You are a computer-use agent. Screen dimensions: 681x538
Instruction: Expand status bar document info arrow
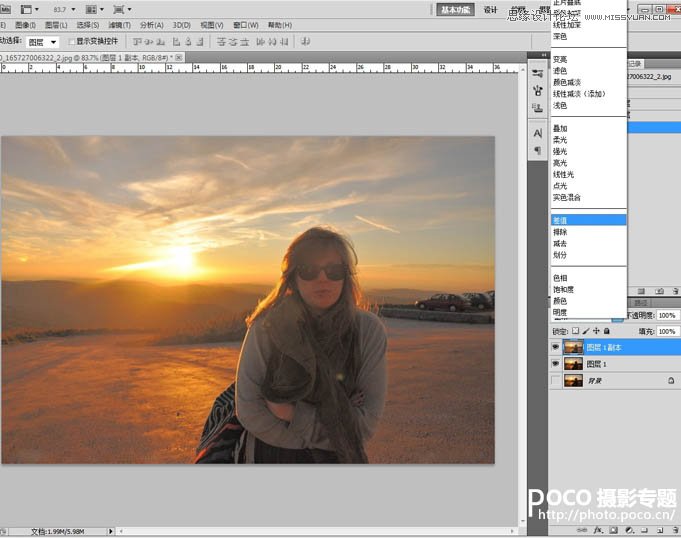(110, 531)
